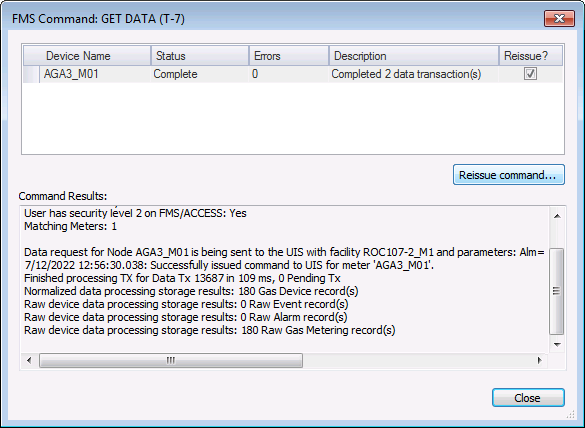585x428 pixels.
Task: Click the row selector for AGA3_M01
Action: [x=31, y=74]
